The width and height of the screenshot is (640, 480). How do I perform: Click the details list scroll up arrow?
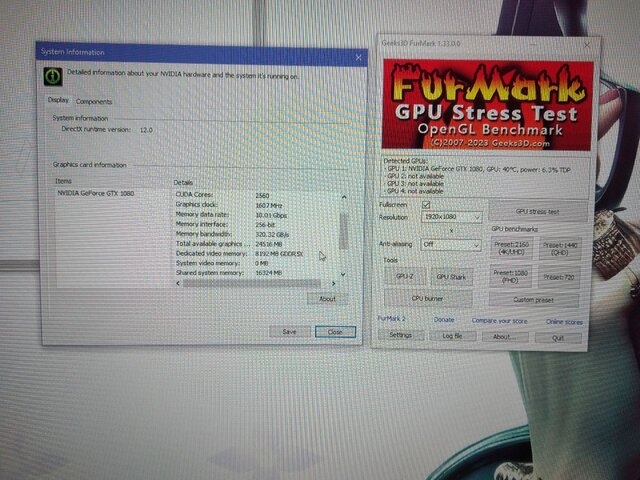tap(344, 197)
